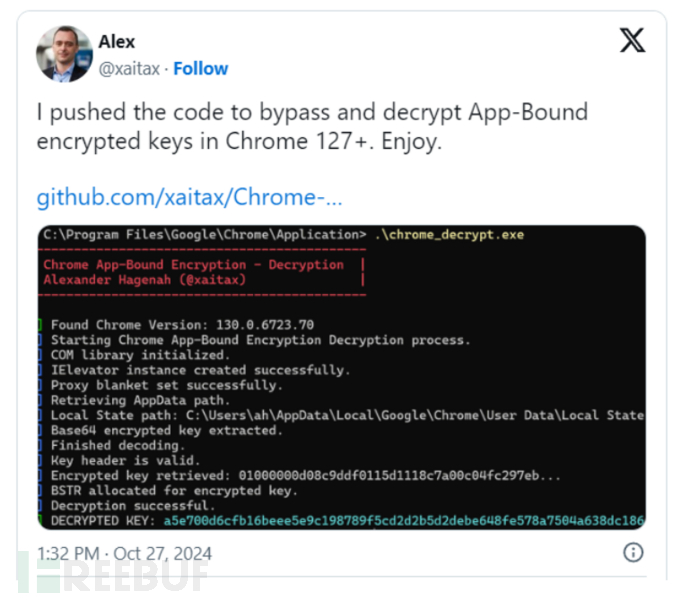690x600 pixels.
Task: Click the 1:32 PM Oct 27 timestamp
Action: coord(124,553)
